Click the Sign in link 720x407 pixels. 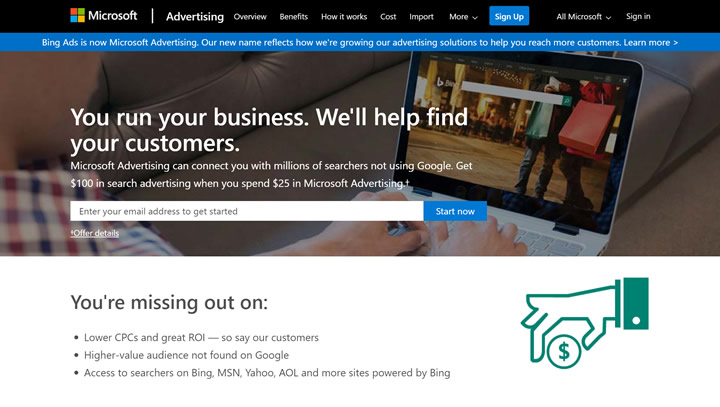(x=638, y=16)
